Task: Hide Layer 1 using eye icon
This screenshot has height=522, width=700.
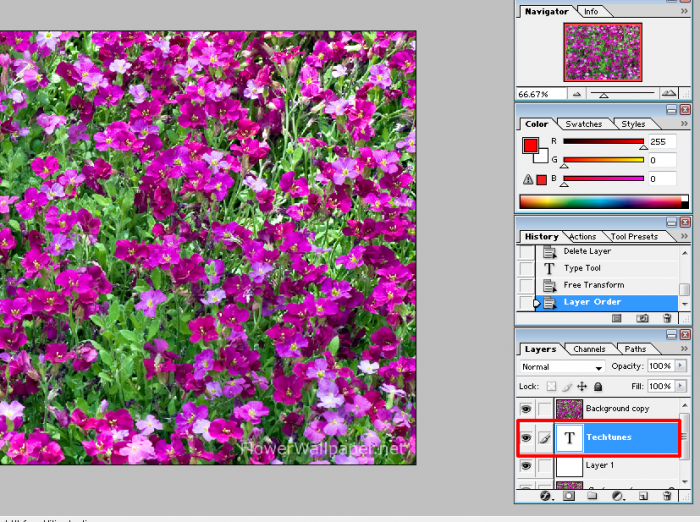Action: coord(526,466)
